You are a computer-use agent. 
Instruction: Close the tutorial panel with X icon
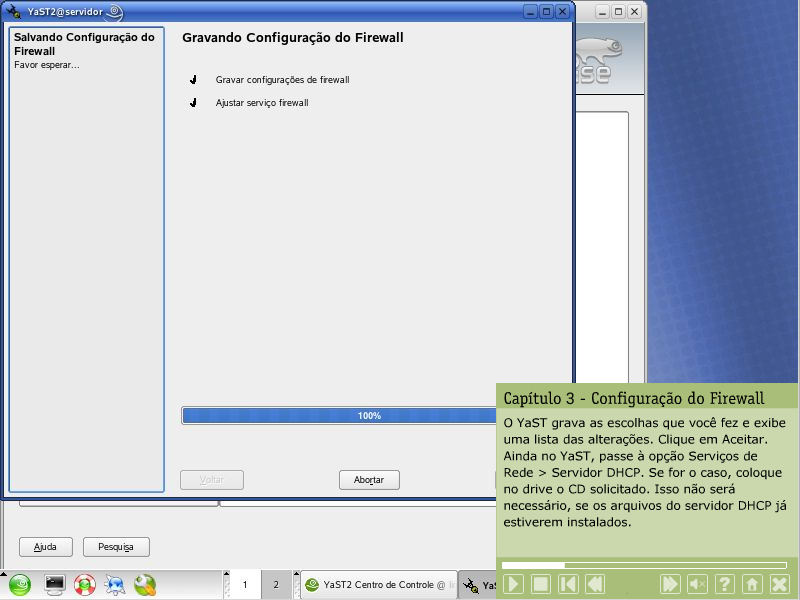point(779,584)
